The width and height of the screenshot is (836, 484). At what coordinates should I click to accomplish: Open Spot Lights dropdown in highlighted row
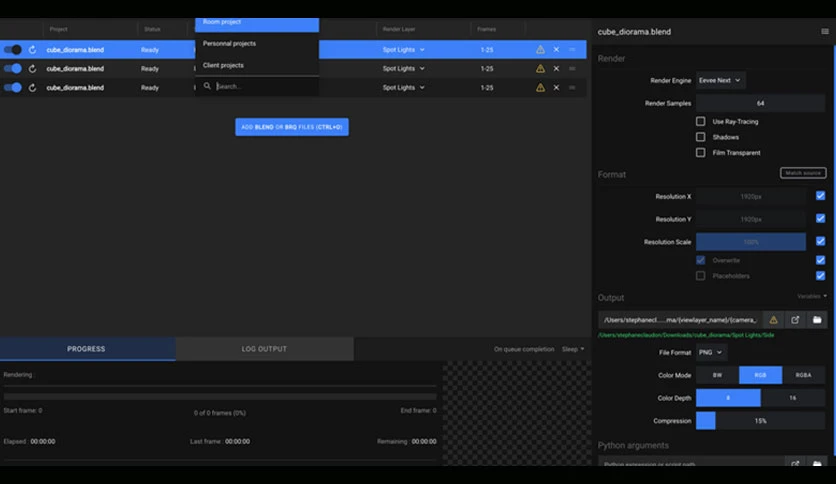tap(404, 50)
